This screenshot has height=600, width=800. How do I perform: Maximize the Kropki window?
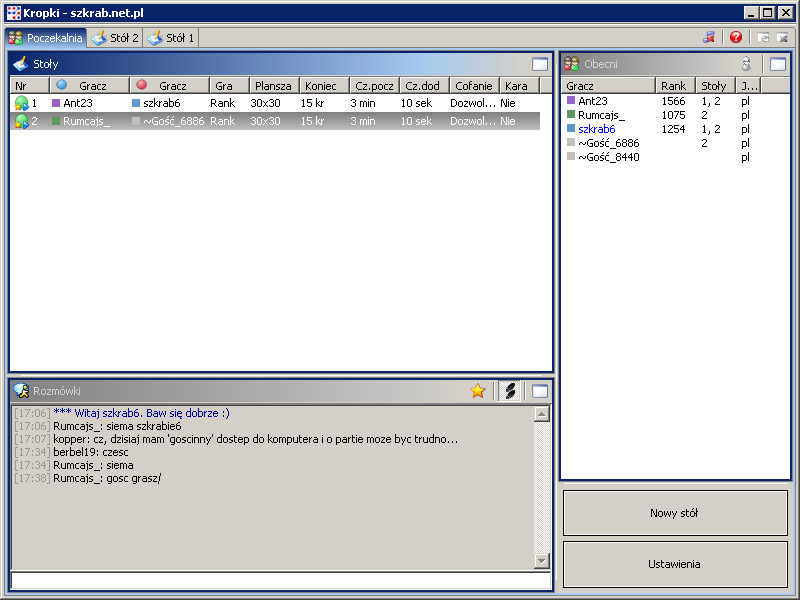tap(767, 13)
